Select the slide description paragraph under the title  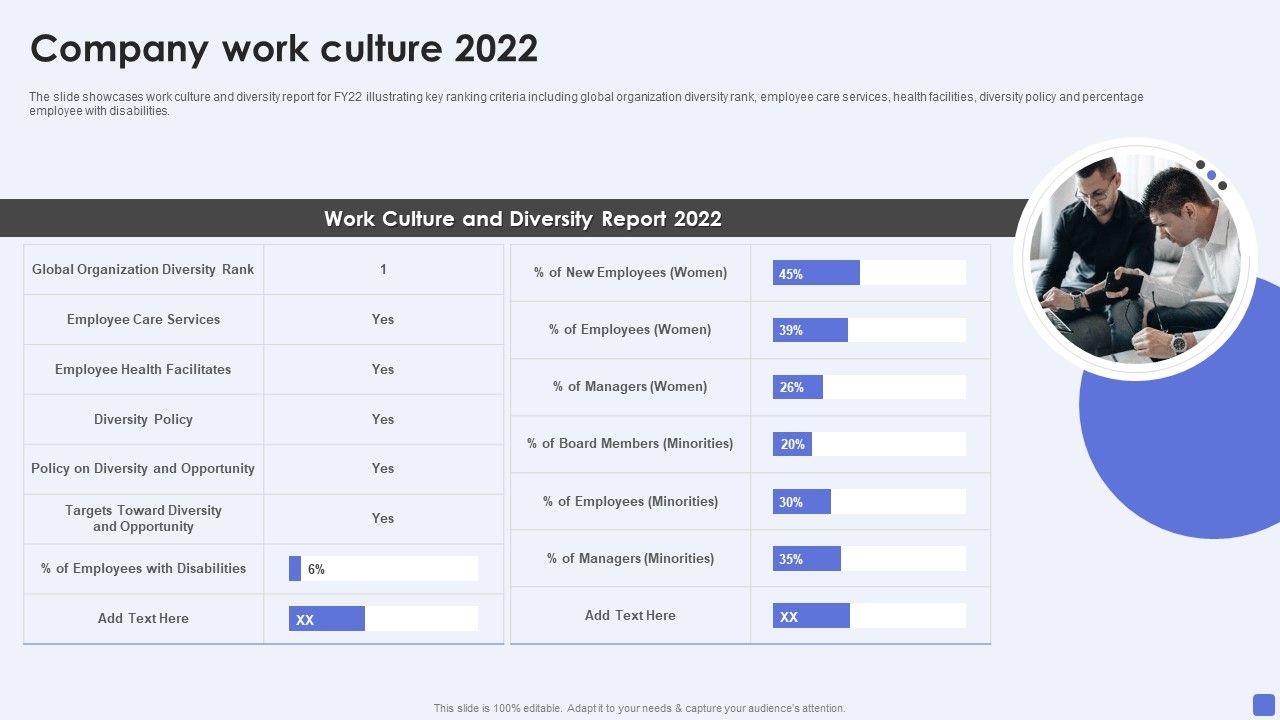(586, 104)
